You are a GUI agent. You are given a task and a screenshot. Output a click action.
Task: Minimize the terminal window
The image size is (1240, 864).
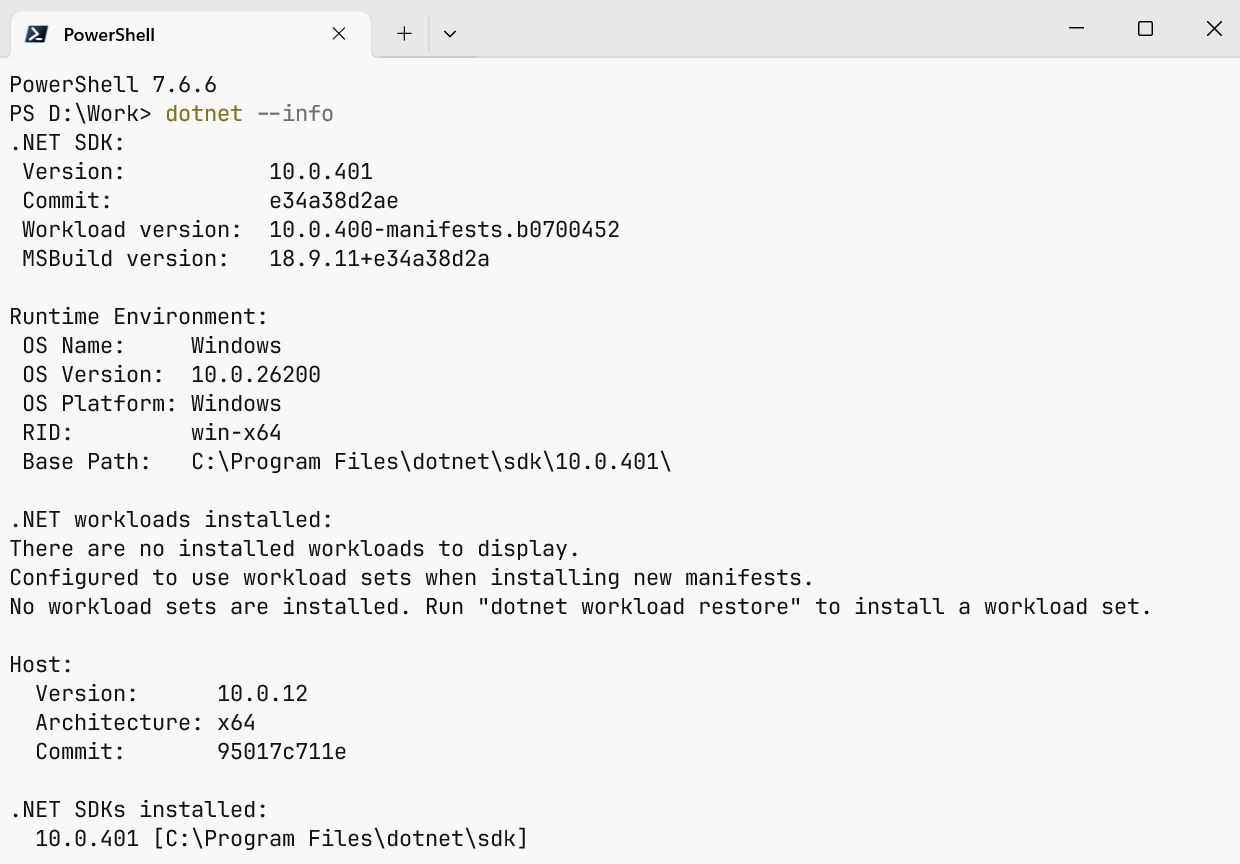1077,29
